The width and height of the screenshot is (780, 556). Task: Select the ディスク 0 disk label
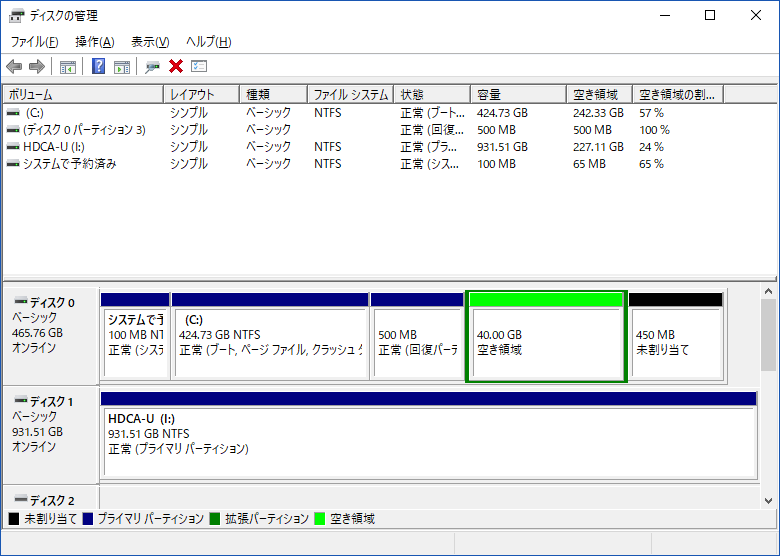pyautogui.click(x=51, y=336)
